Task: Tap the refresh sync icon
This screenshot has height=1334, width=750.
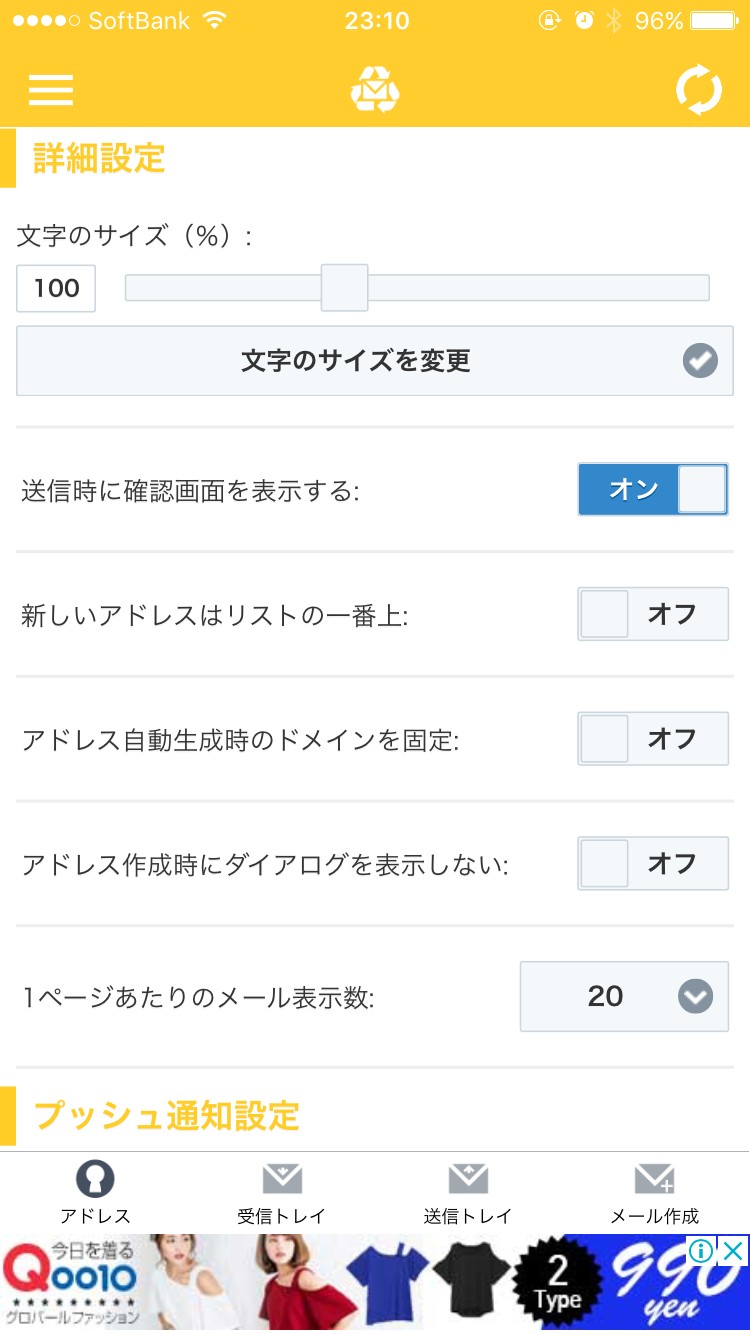Action: [x=698, y=90]
